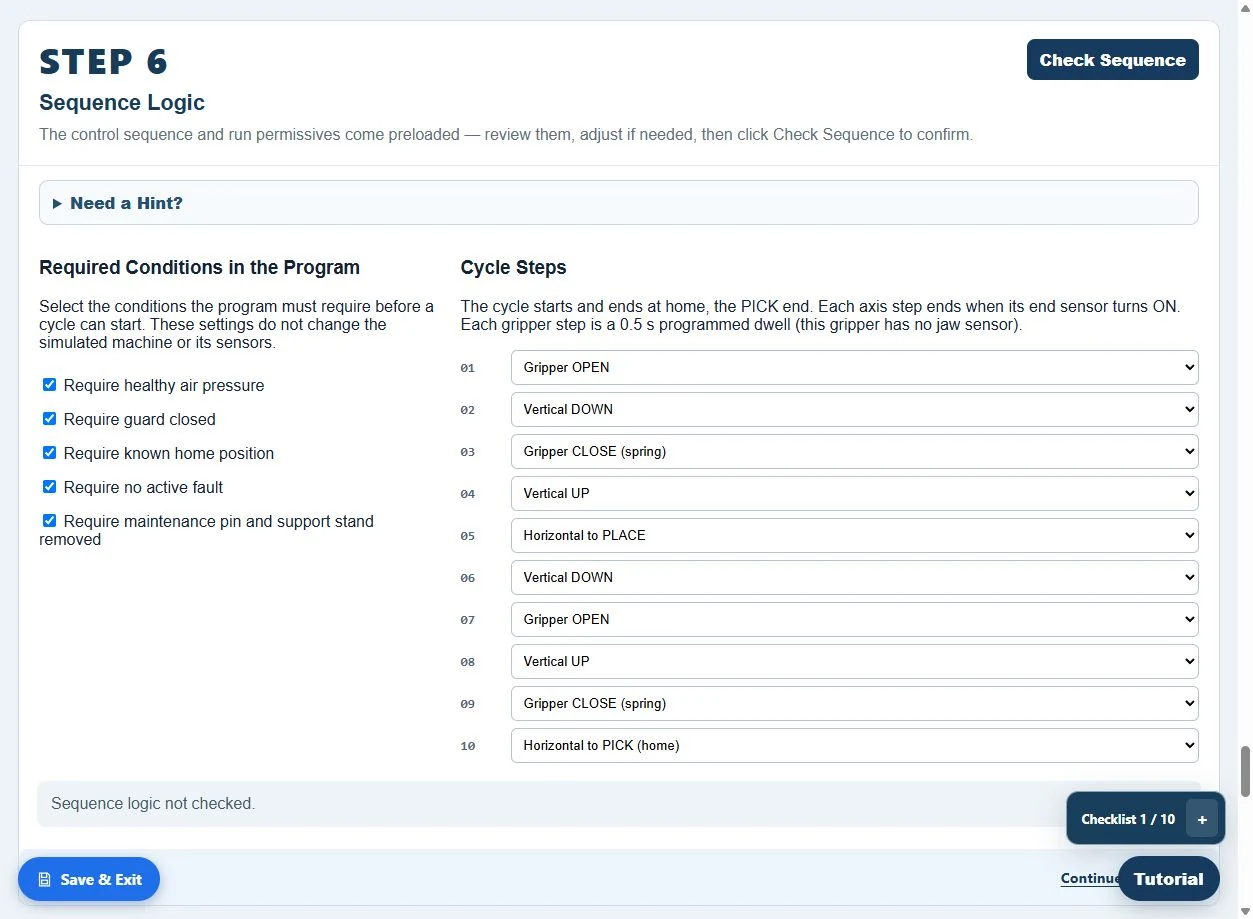Open the step 07 Gripper OPEN dropdown

click(854, 619)
